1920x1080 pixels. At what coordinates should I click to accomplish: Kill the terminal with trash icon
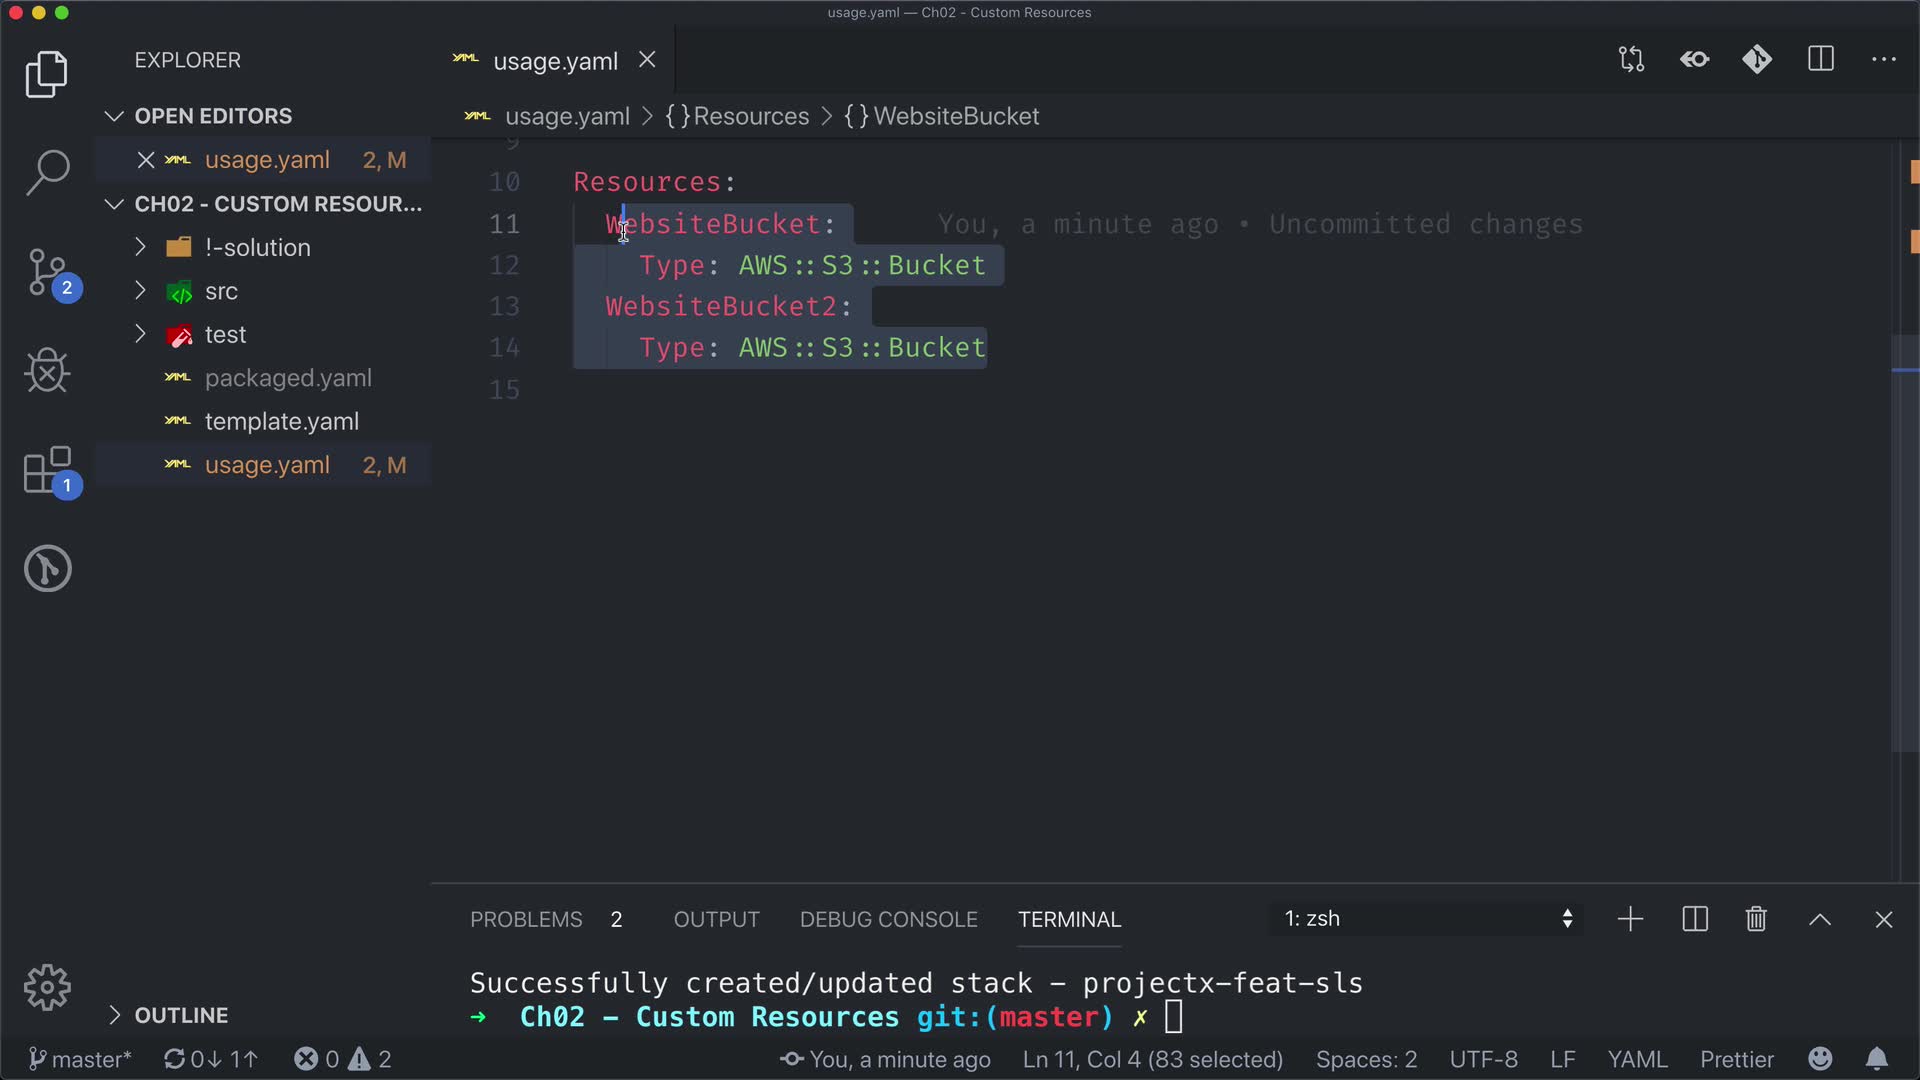click(x=1756, y=919)
